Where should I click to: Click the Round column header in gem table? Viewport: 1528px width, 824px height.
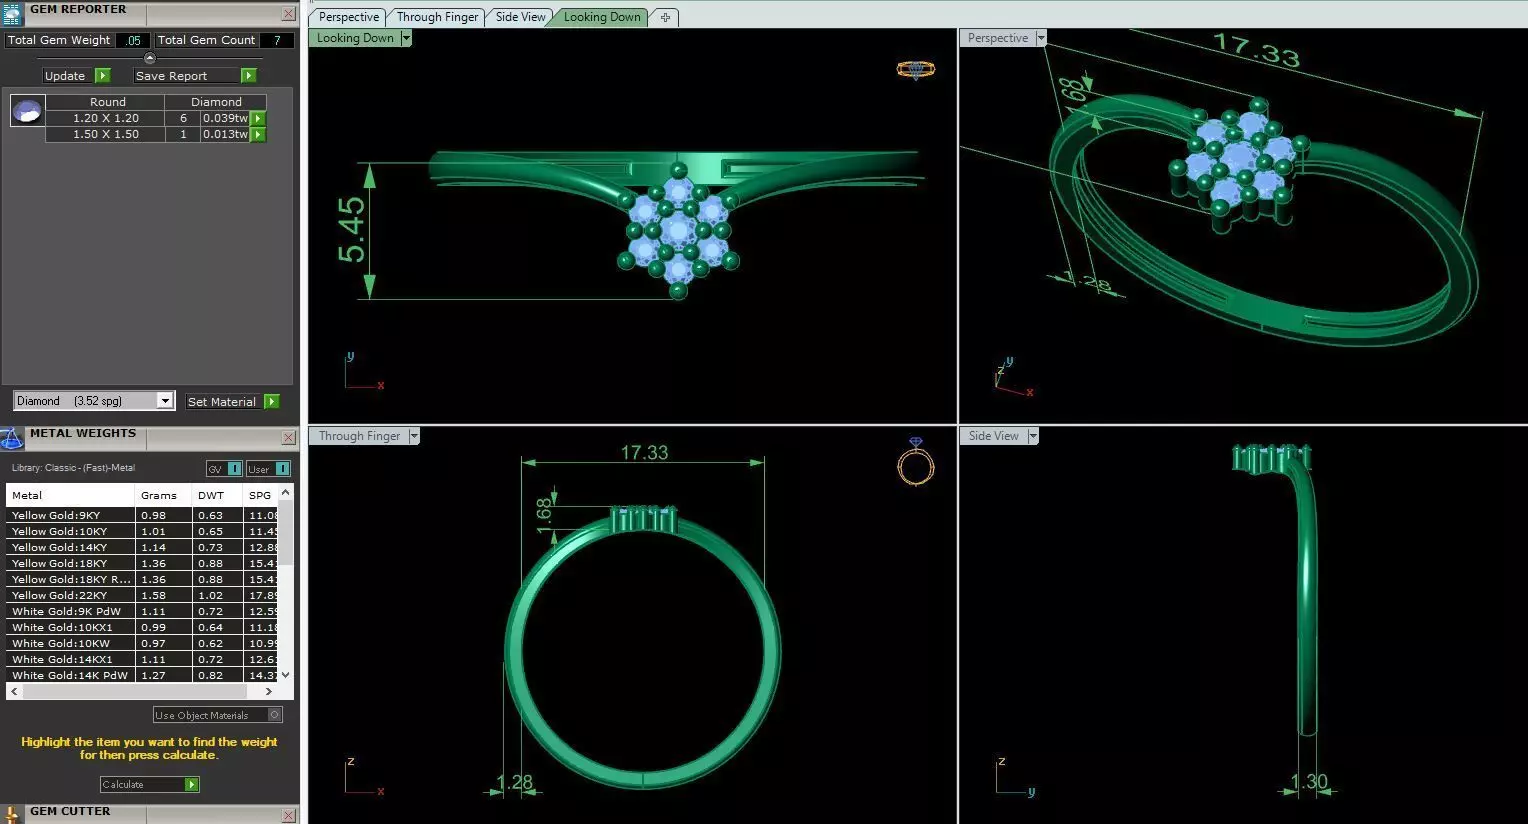tap(107, 102)
